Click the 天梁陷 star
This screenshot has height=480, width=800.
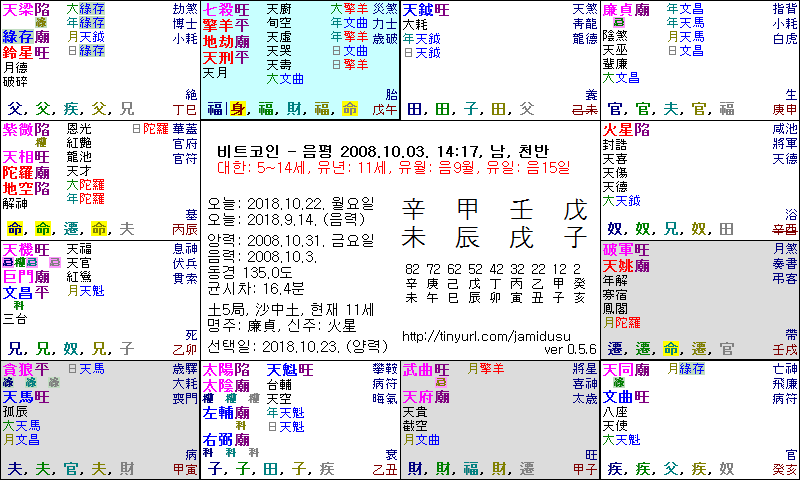point(26,10)
